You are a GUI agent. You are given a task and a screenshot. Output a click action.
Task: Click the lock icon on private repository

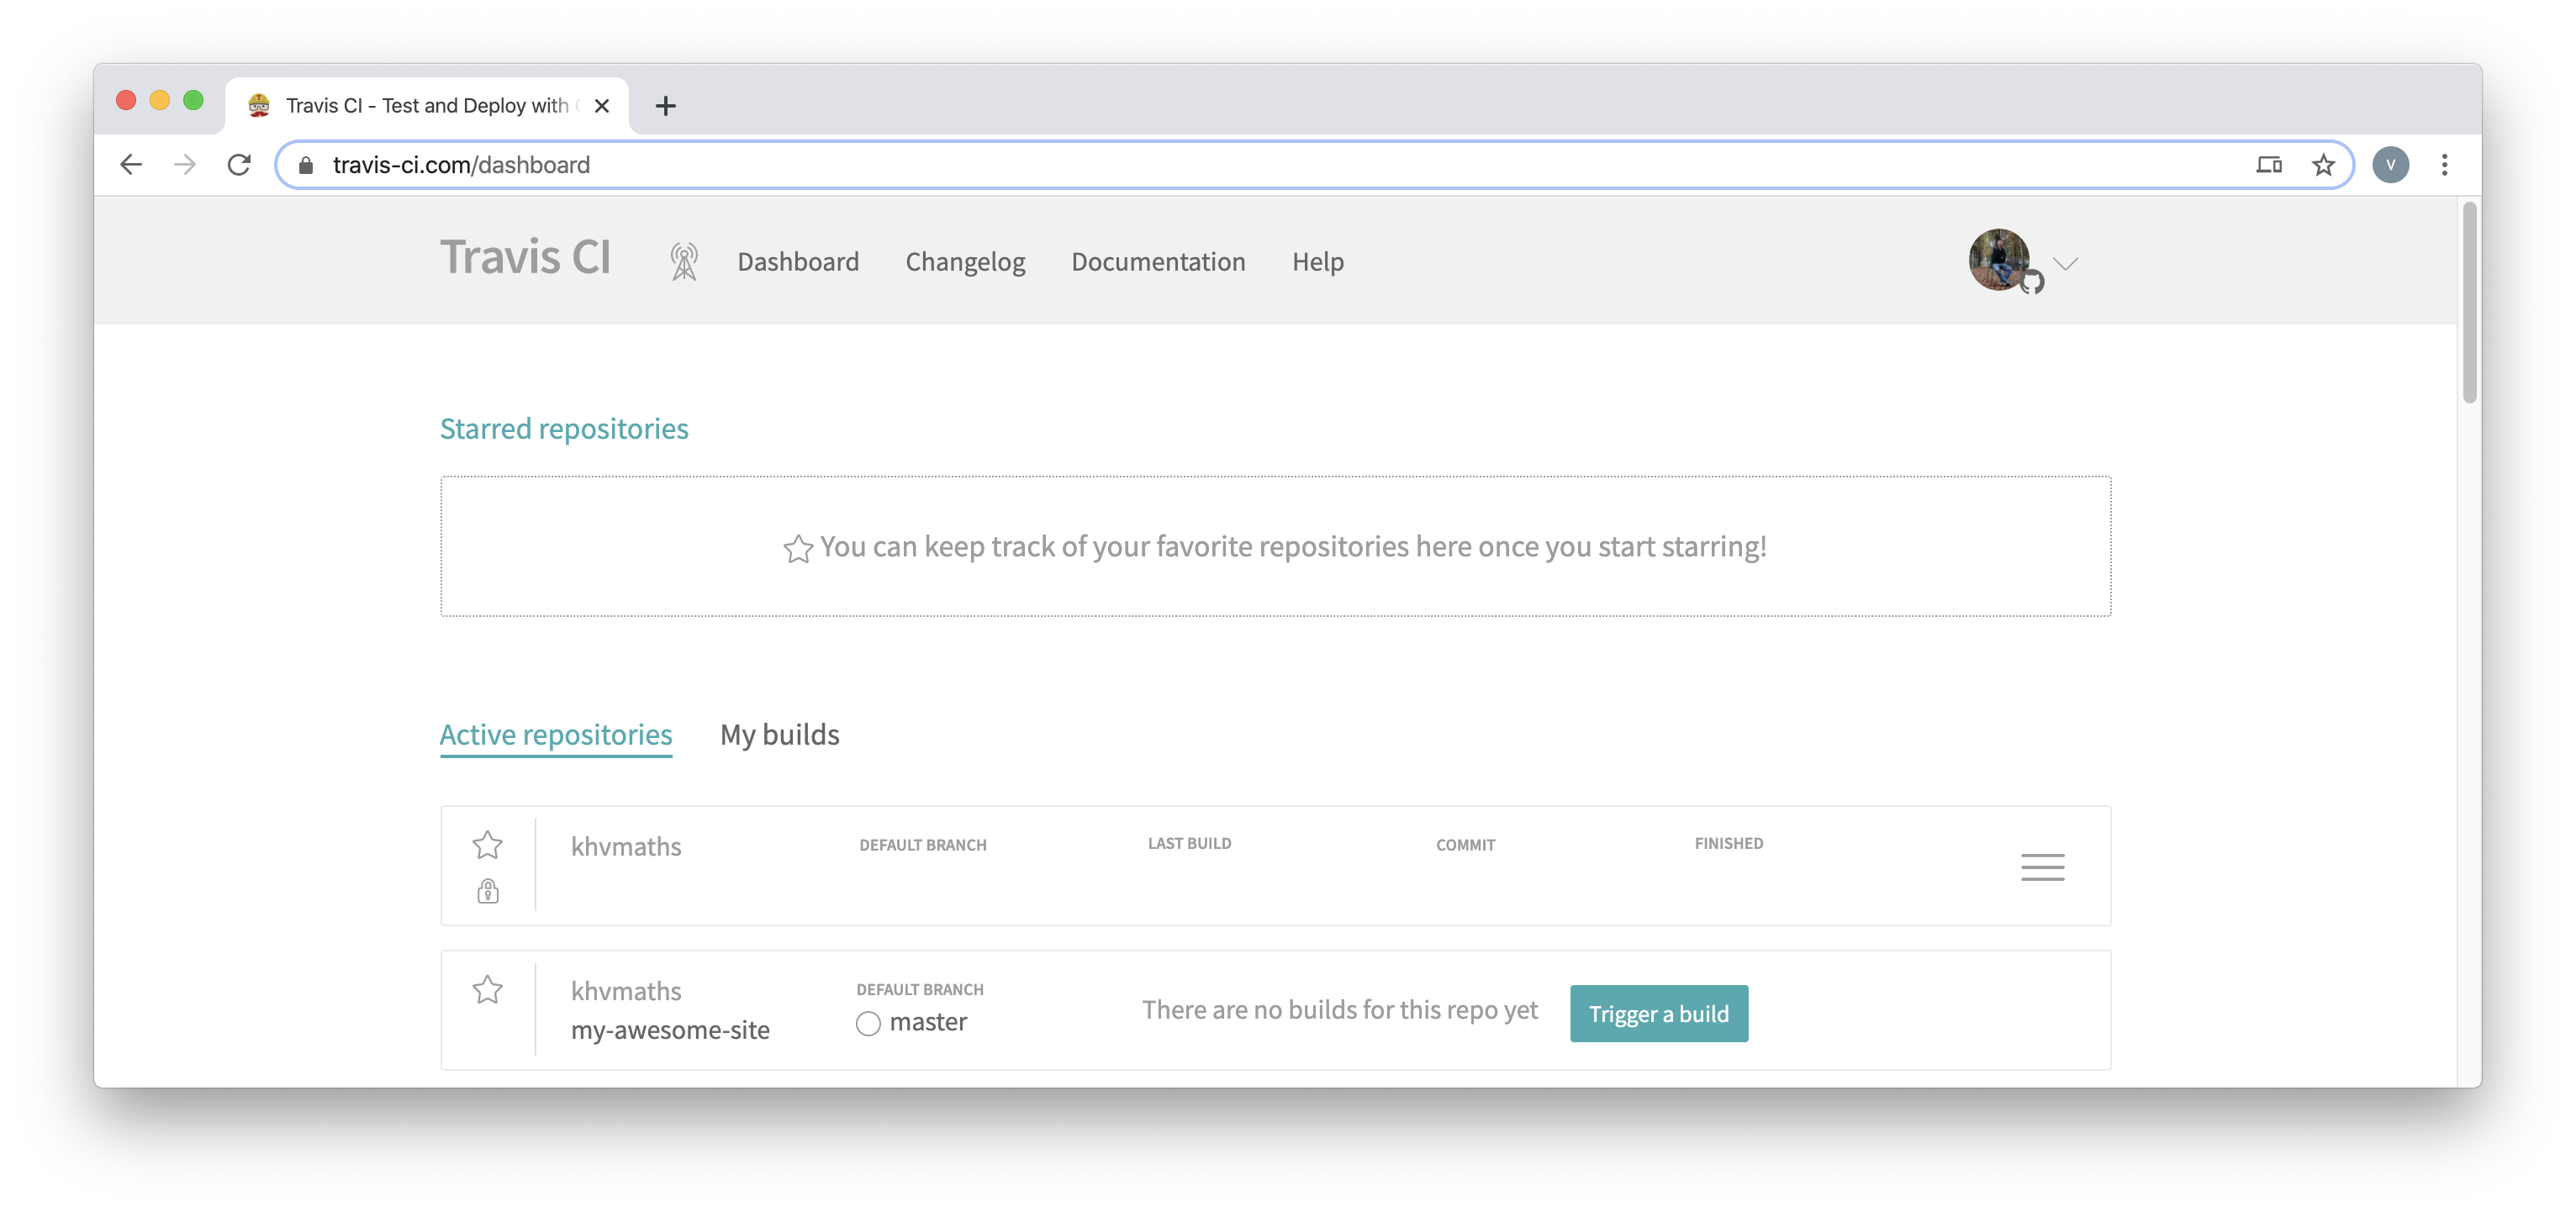tap(488, 890)
